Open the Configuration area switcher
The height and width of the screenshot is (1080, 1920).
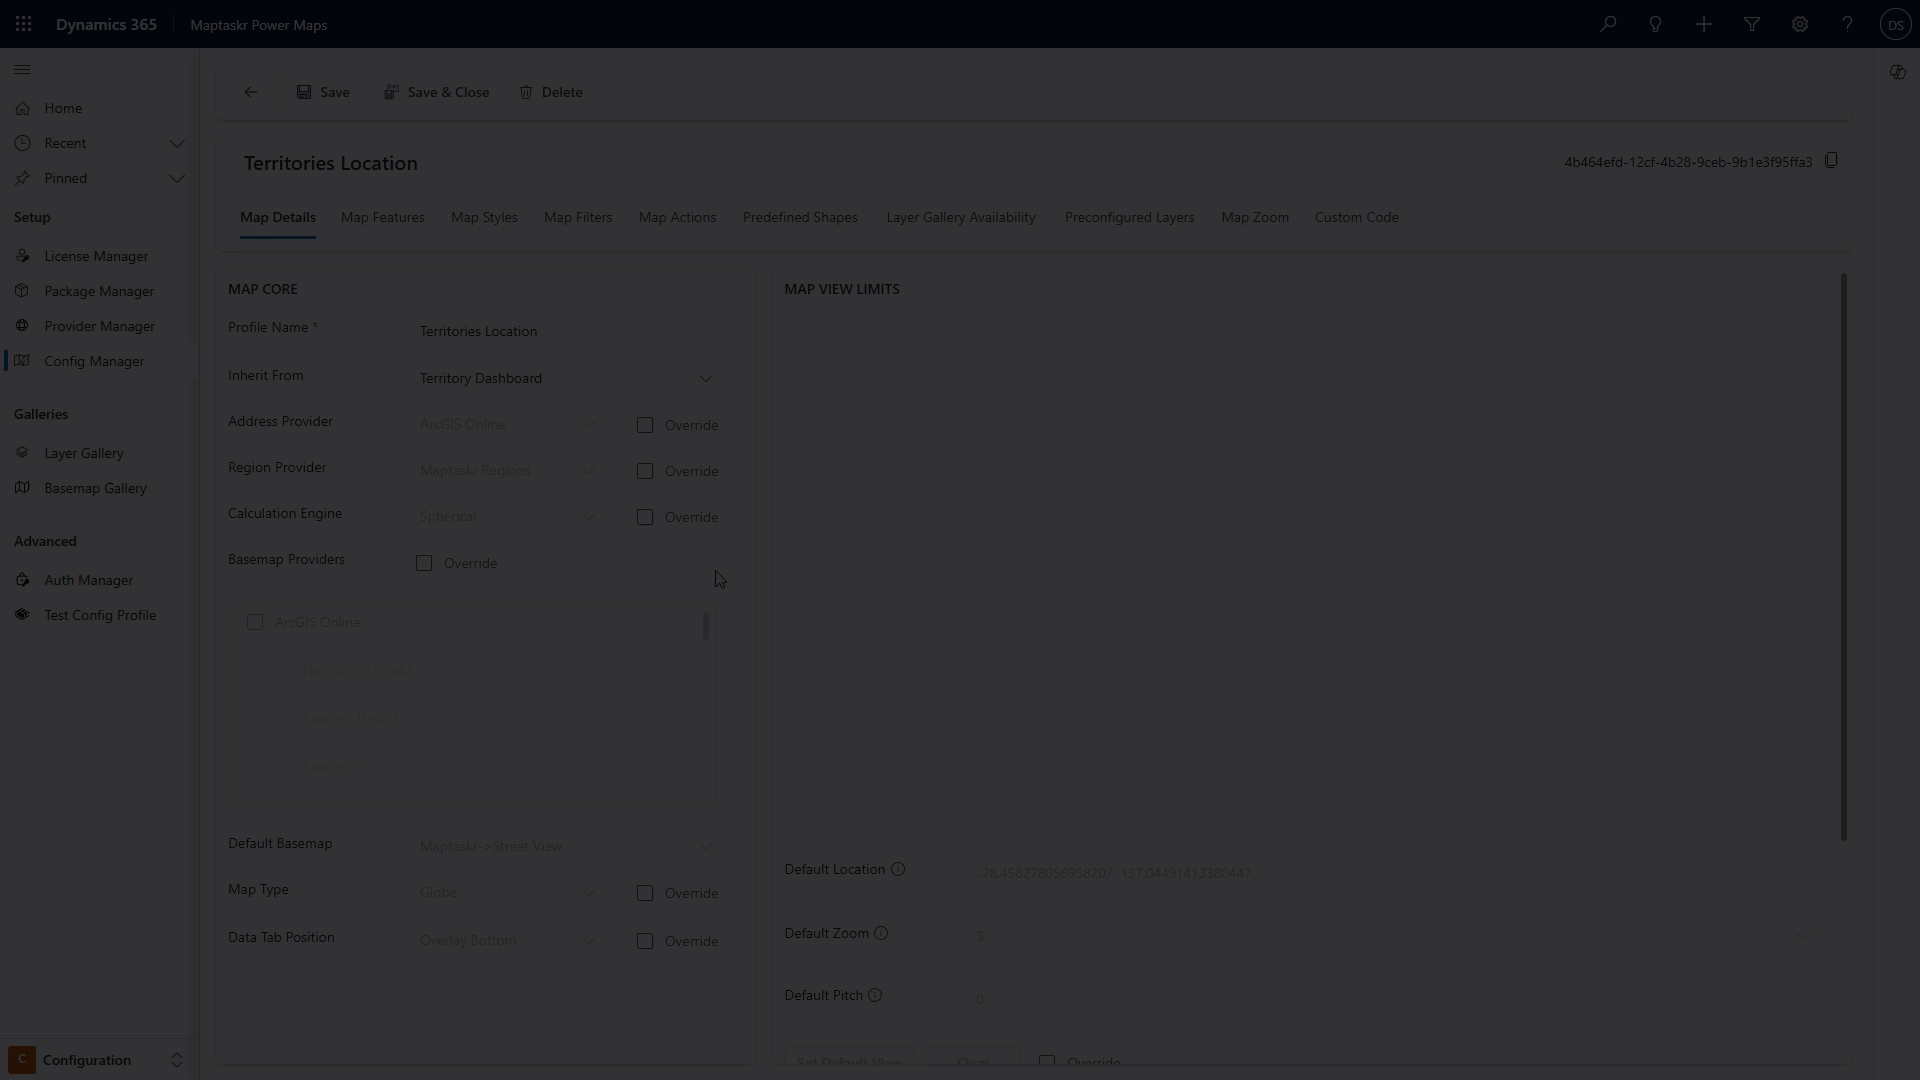[97, 1060]
